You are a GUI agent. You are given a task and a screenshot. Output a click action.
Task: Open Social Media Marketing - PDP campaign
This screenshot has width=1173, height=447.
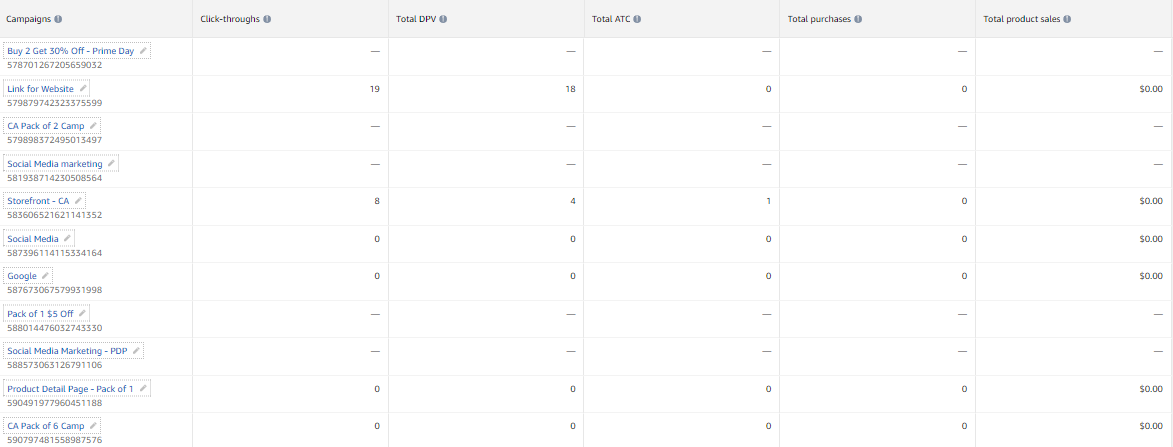pos(68,351)
